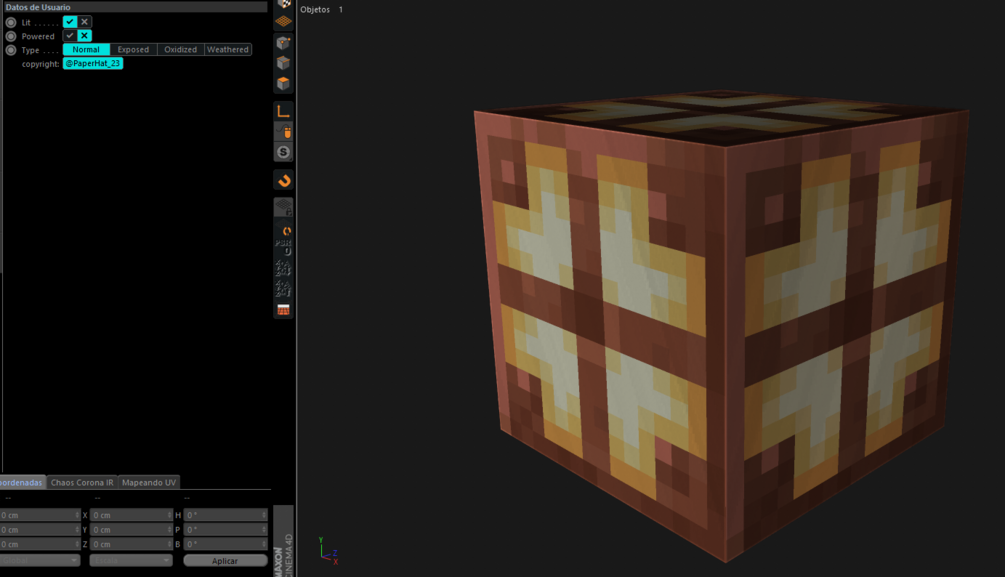
Task: Set Type to Normal
Action: pyautogui.click(x=86, y=49)
